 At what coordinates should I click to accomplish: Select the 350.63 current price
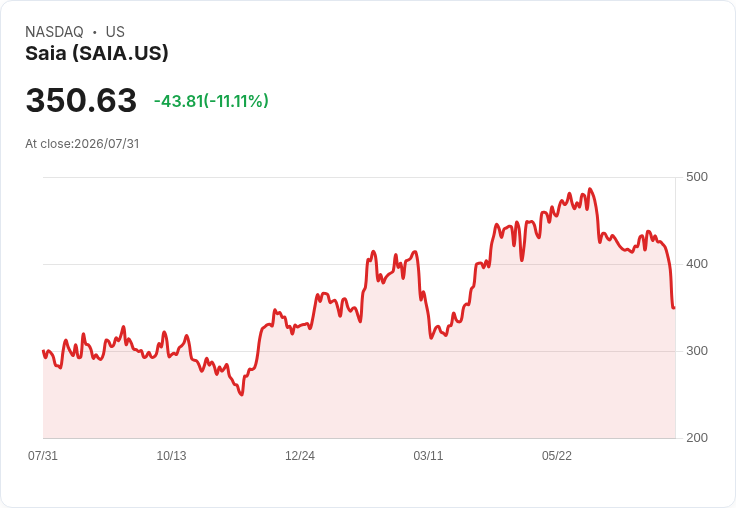[x=81, y=100]
